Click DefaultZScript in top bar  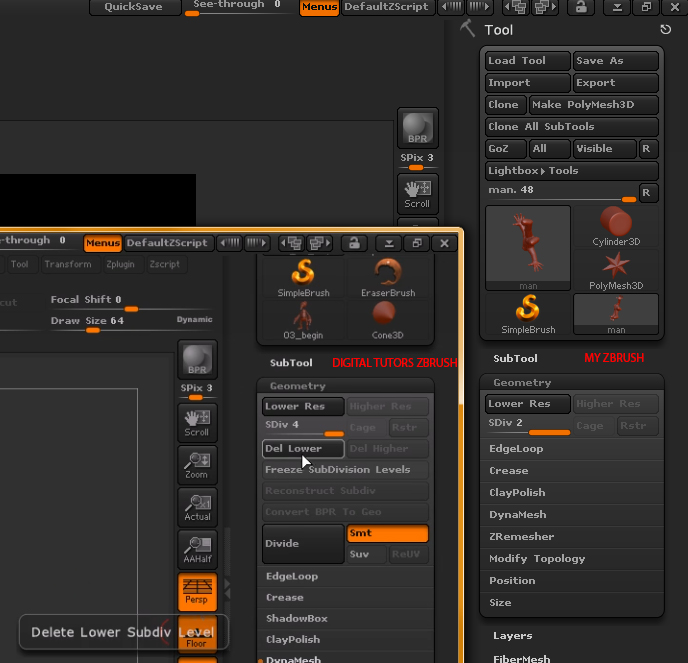click(386, 7)
